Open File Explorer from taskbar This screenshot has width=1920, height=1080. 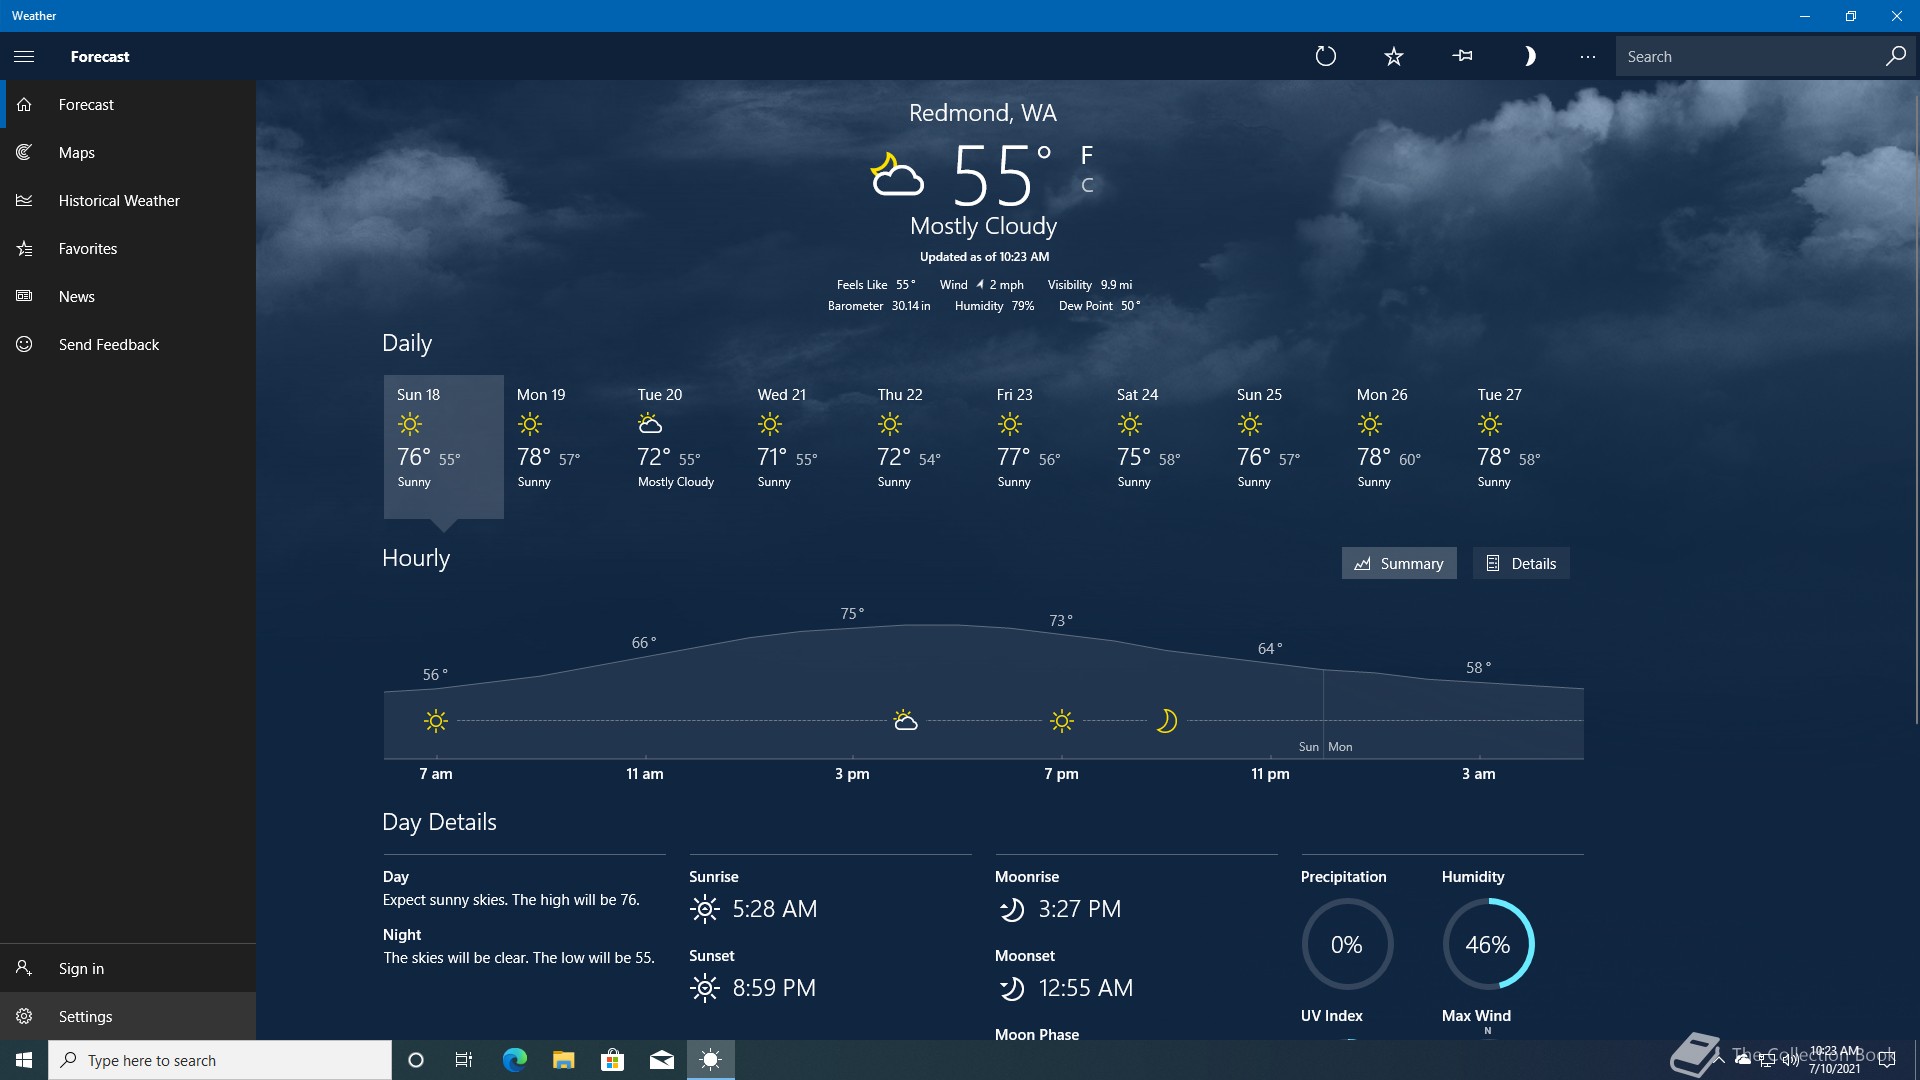tap(563, 1060)
